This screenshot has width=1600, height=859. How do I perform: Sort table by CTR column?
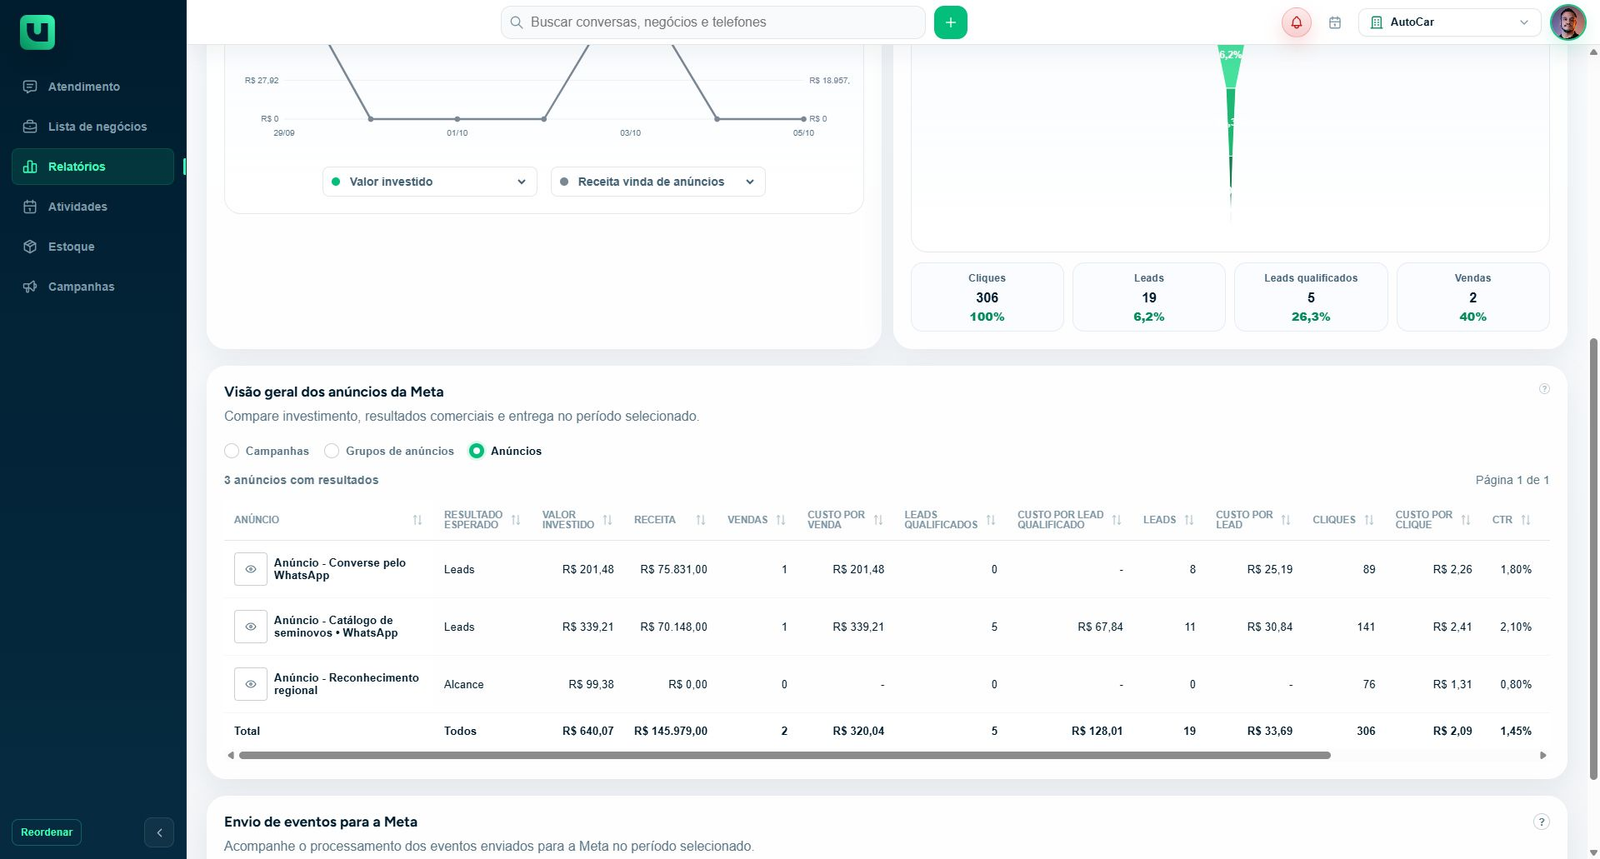tap(1526, 520)
